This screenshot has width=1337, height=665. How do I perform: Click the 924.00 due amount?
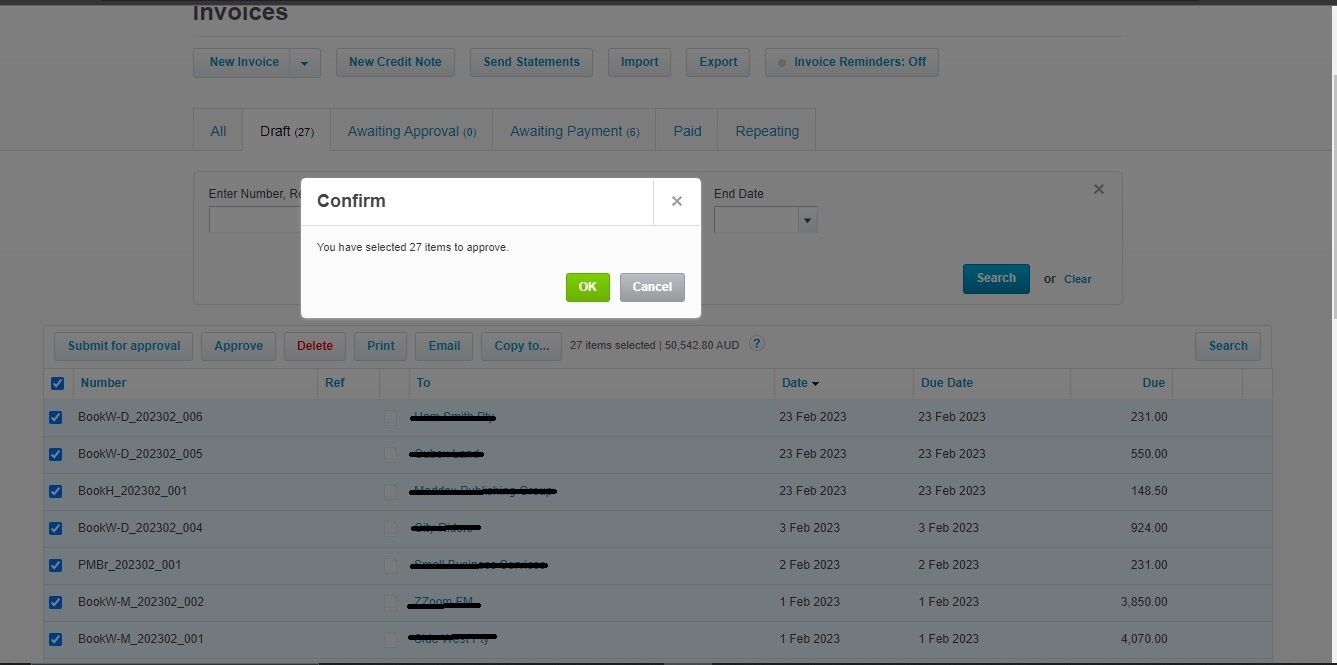click(x=1149, y=528)
